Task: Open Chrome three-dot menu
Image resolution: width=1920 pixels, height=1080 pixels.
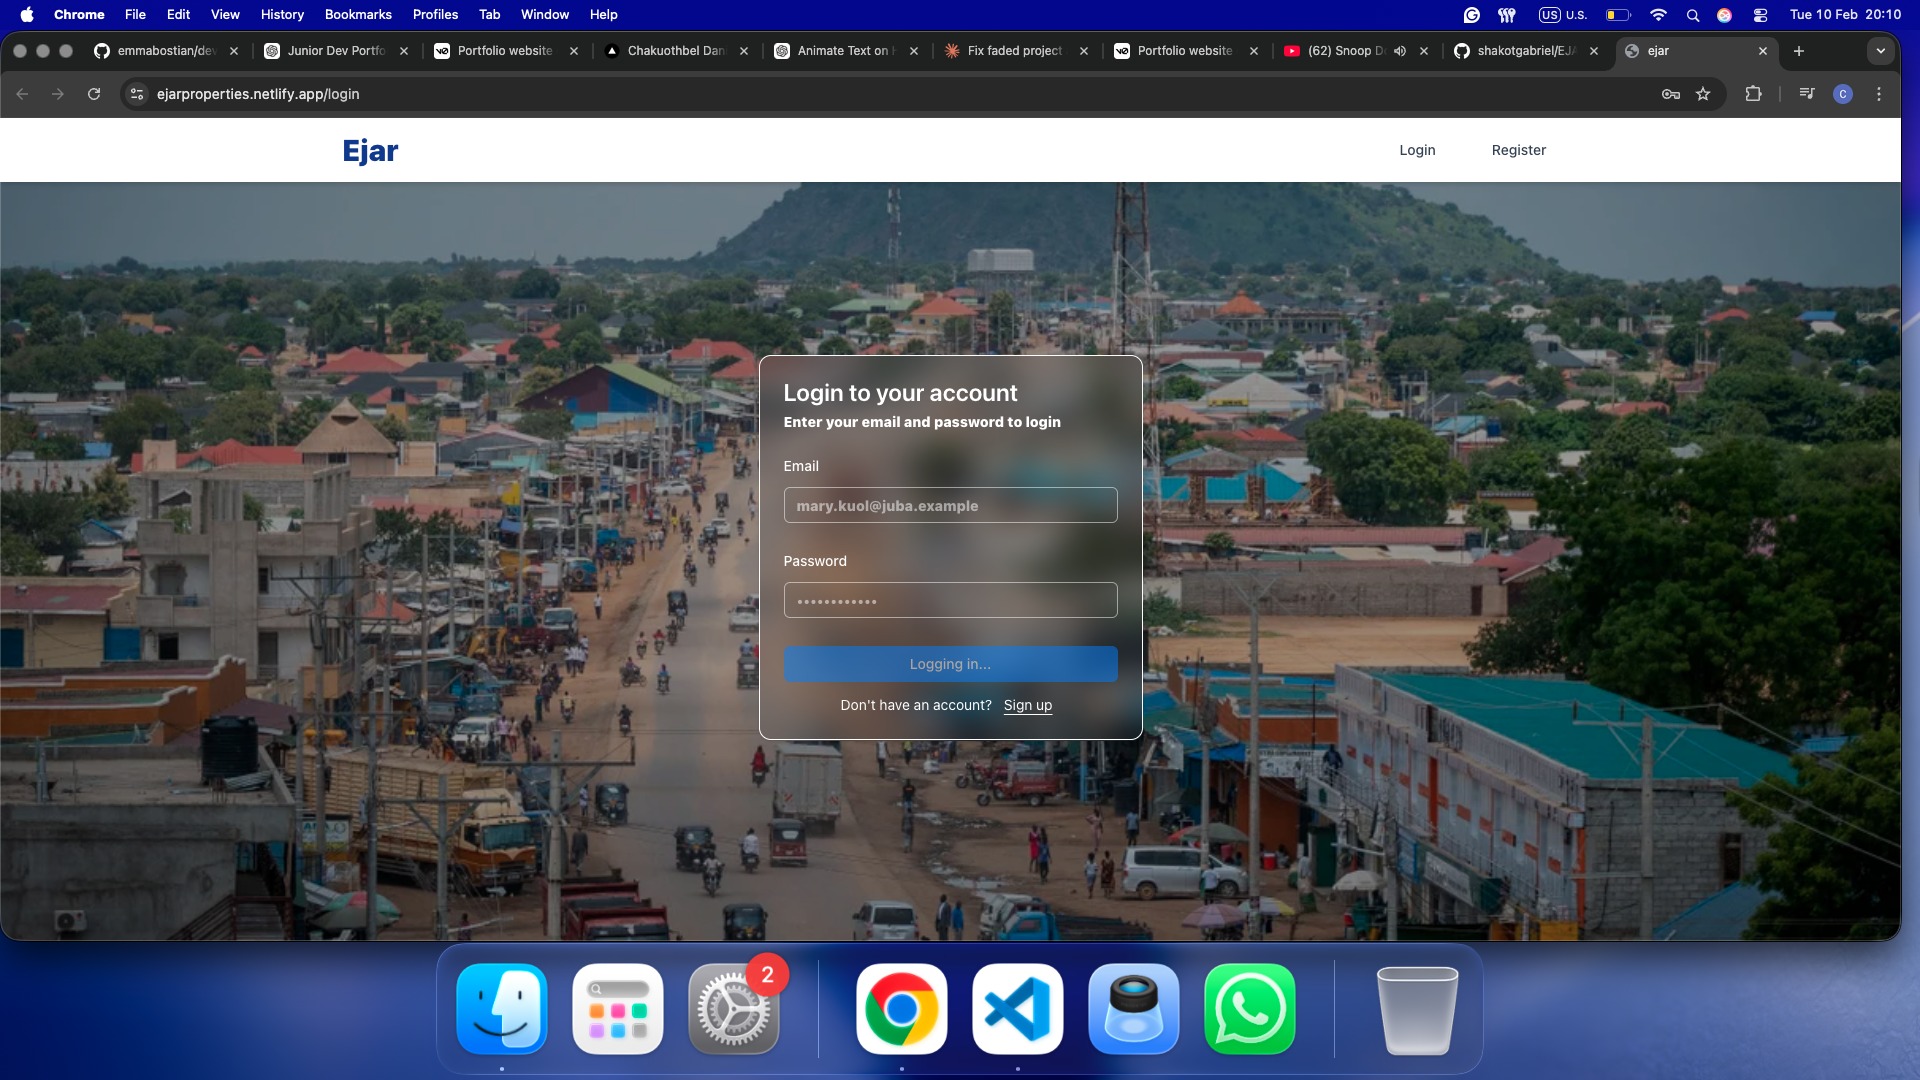Action: 1879,94
